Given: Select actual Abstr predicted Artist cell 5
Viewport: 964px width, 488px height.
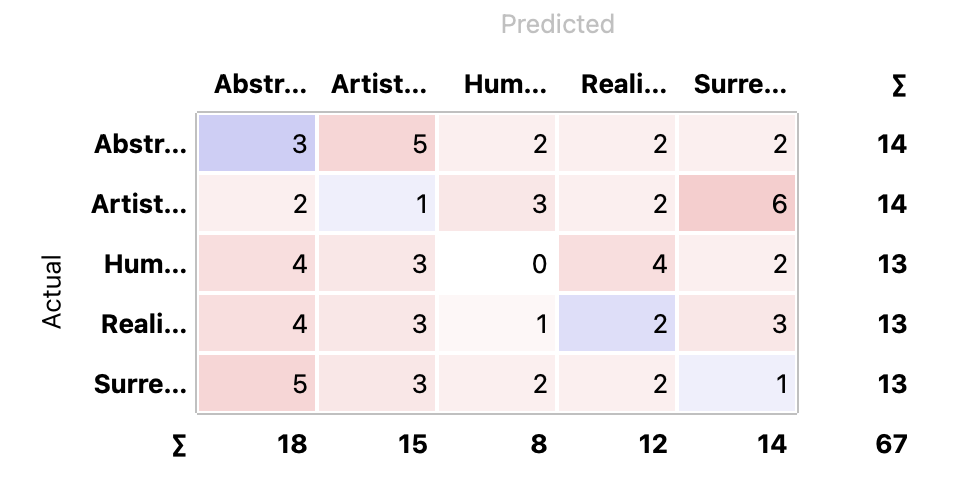Looking at the screenshot, I should point(377,143).
